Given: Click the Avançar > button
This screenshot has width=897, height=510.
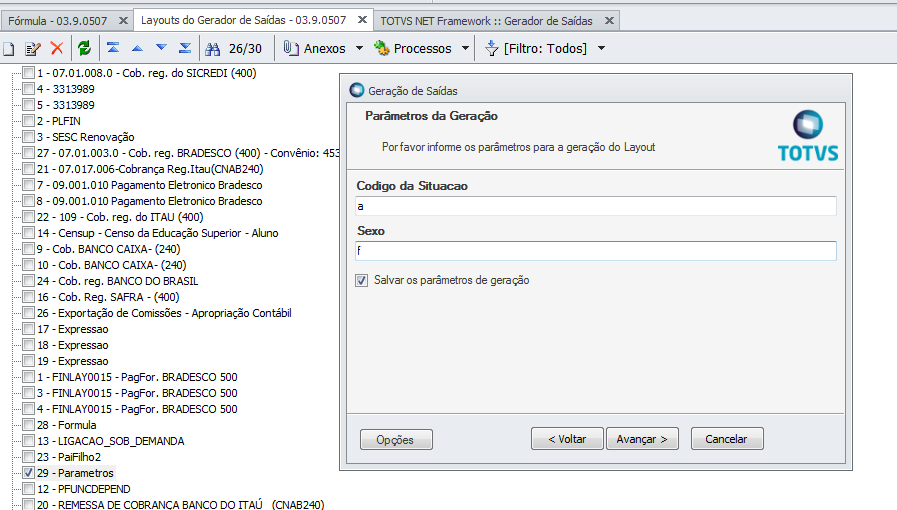Looking at the screenshot, I should 642,439.
